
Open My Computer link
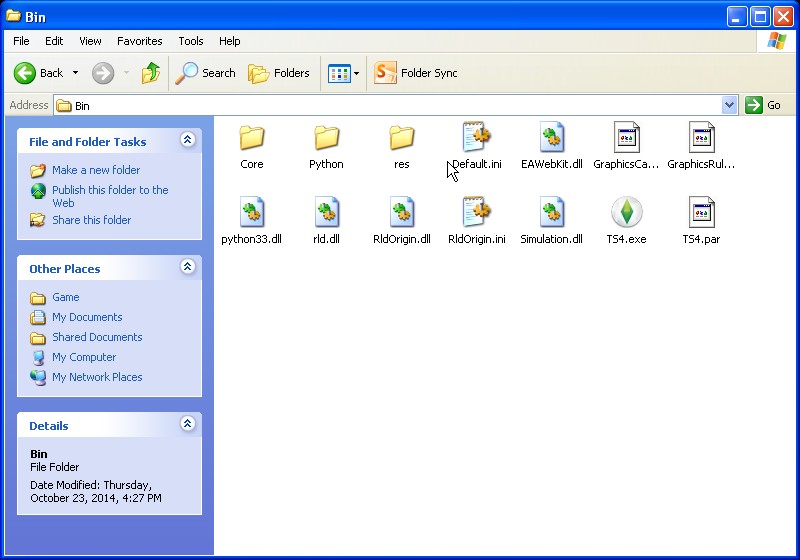(84, 357)
